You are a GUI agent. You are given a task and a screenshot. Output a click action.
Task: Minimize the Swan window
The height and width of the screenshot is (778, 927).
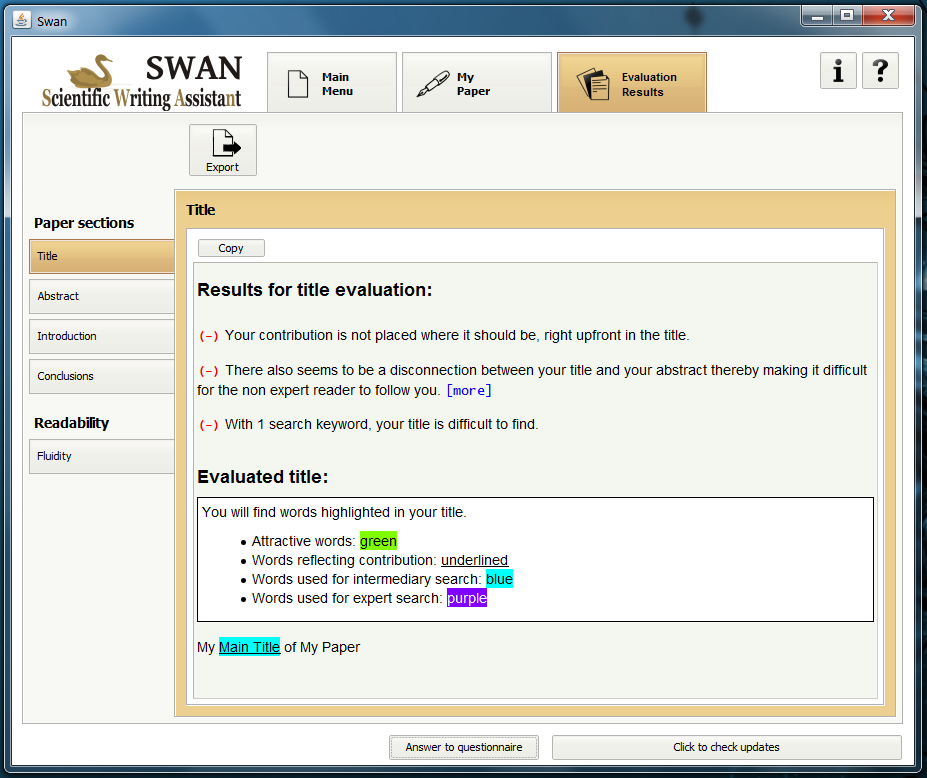pyautogui.click(x=818, y=15)
